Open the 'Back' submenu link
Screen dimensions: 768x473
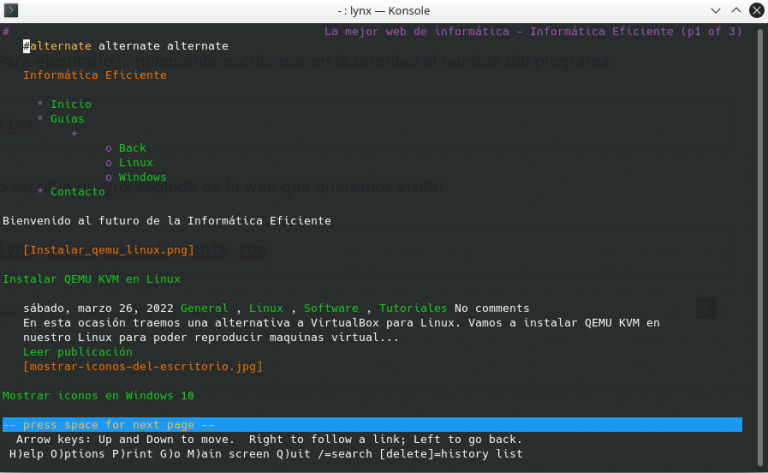pyautogui.click(x=132, y=148)
